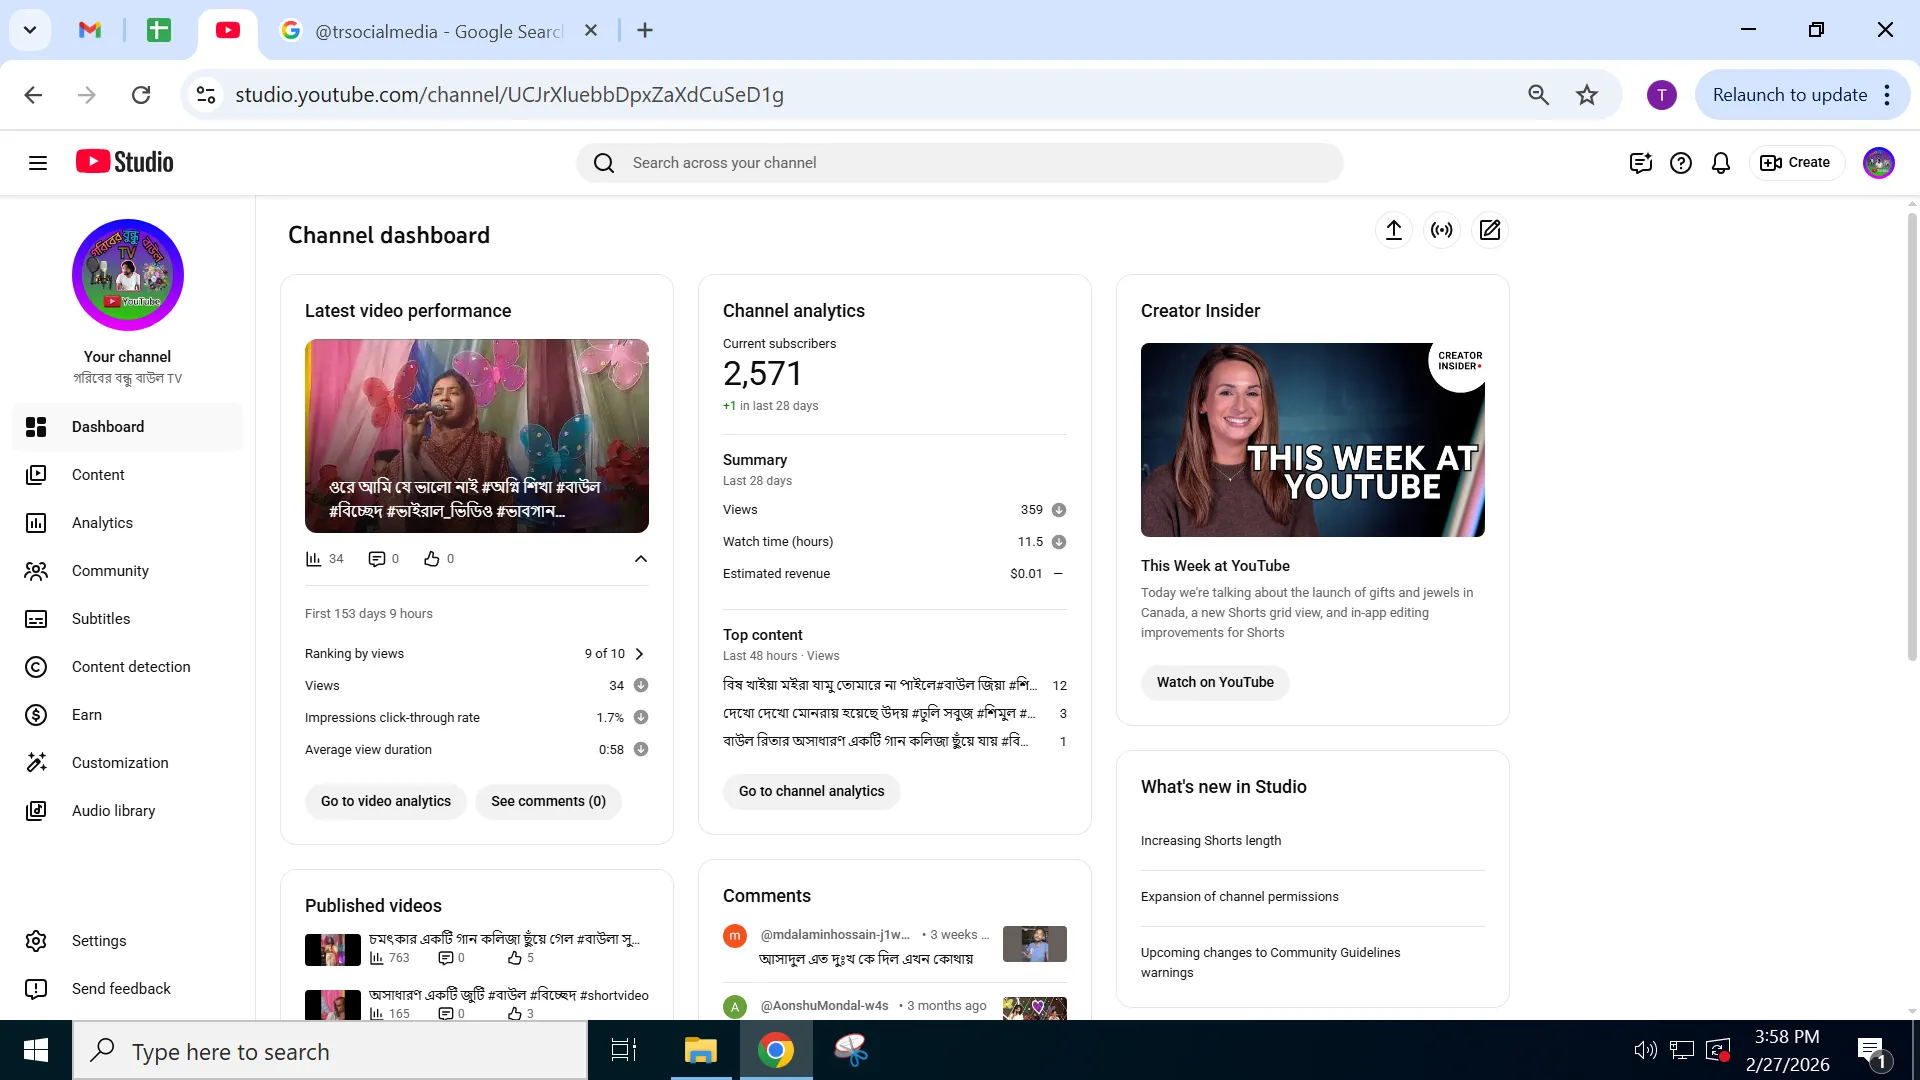1920x1080 pixels.
Task: Click the upload videos arrow icon
Action: click(1394, 230)
